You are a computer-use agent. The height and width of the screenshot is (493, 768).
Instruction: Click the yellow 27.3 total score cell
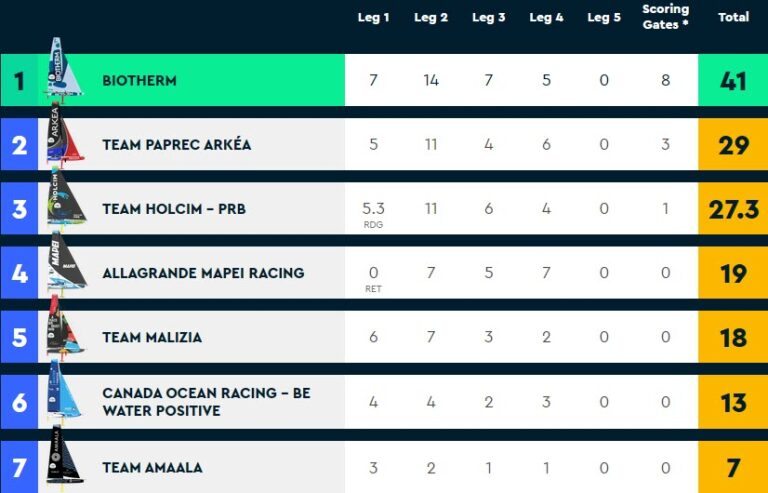733,209
